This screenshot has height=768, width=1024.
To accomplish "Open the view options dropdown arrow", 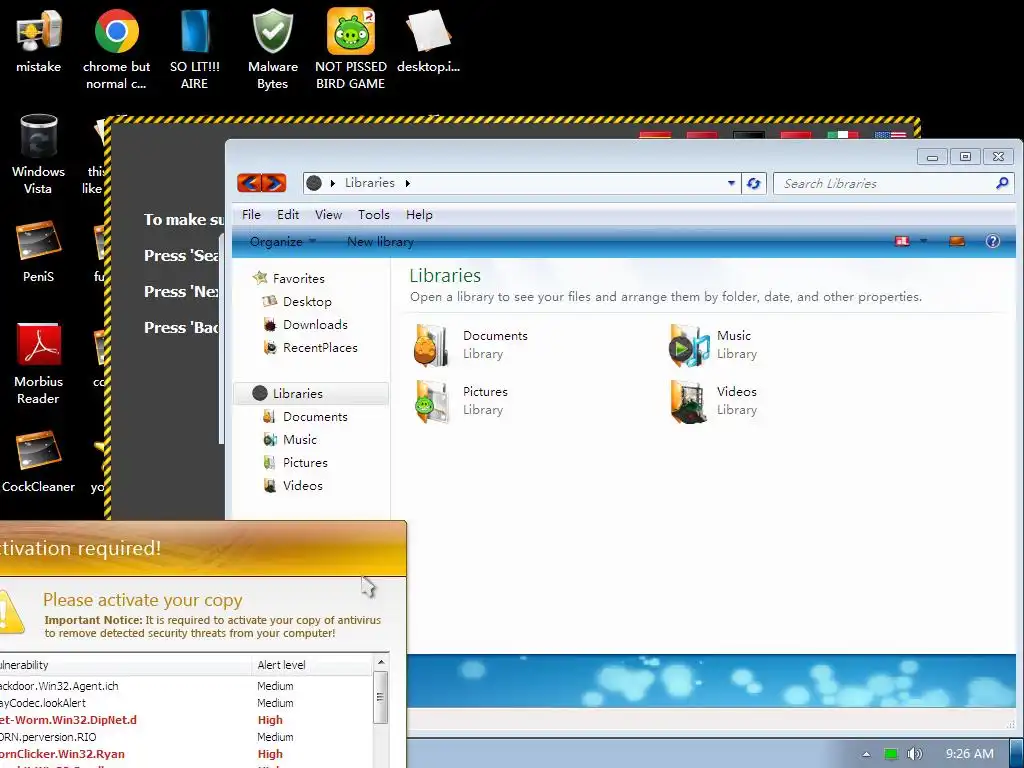I will (x=923, y=241).
